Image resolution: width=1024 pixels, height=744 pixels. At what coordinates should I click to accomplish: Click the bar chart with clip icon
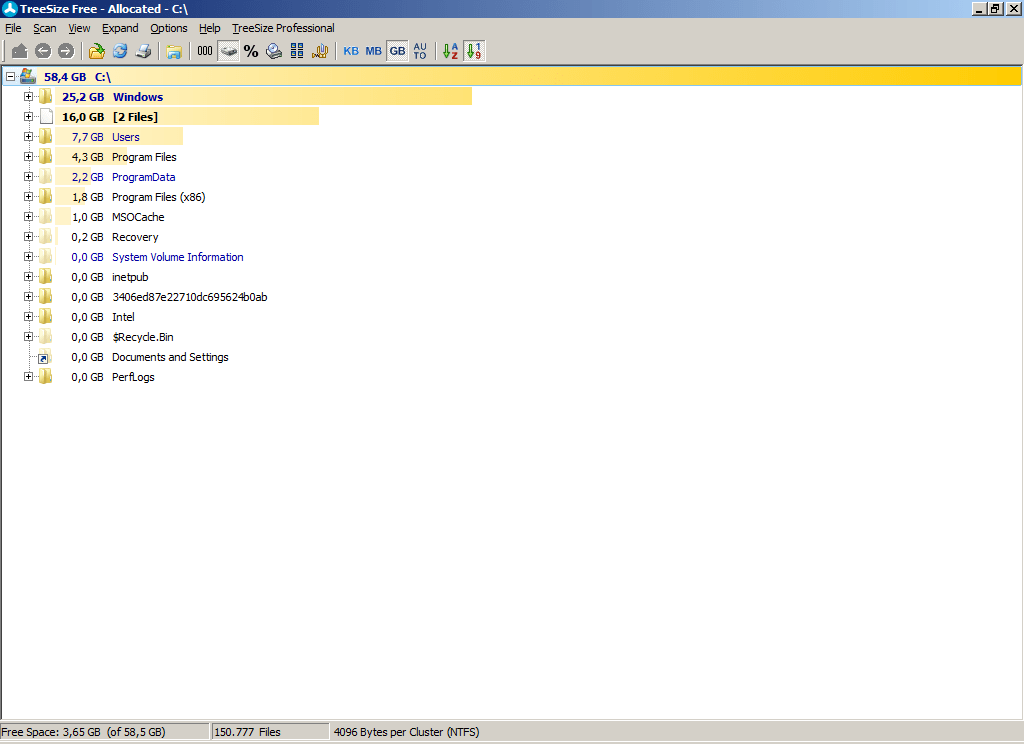tap(320, 51)
